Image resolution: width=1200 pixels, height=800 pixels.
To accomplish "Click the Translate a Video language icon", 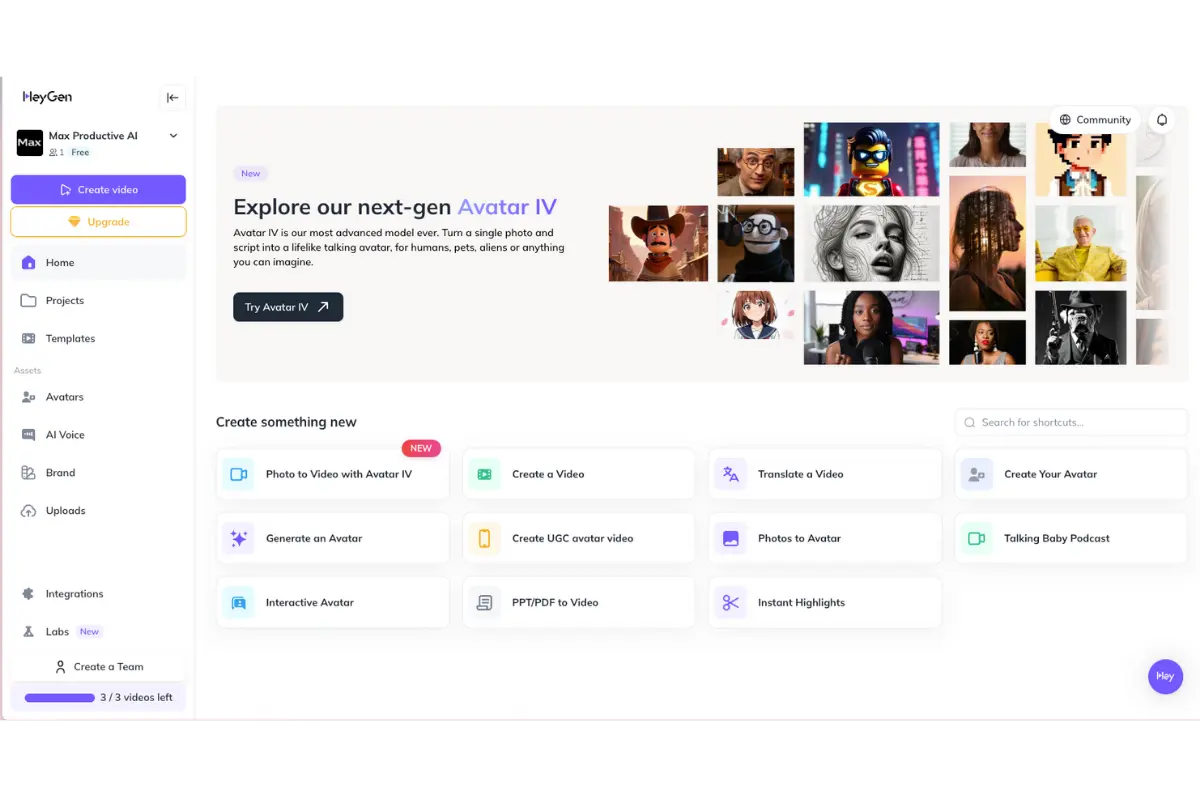I will click(731, 474).
